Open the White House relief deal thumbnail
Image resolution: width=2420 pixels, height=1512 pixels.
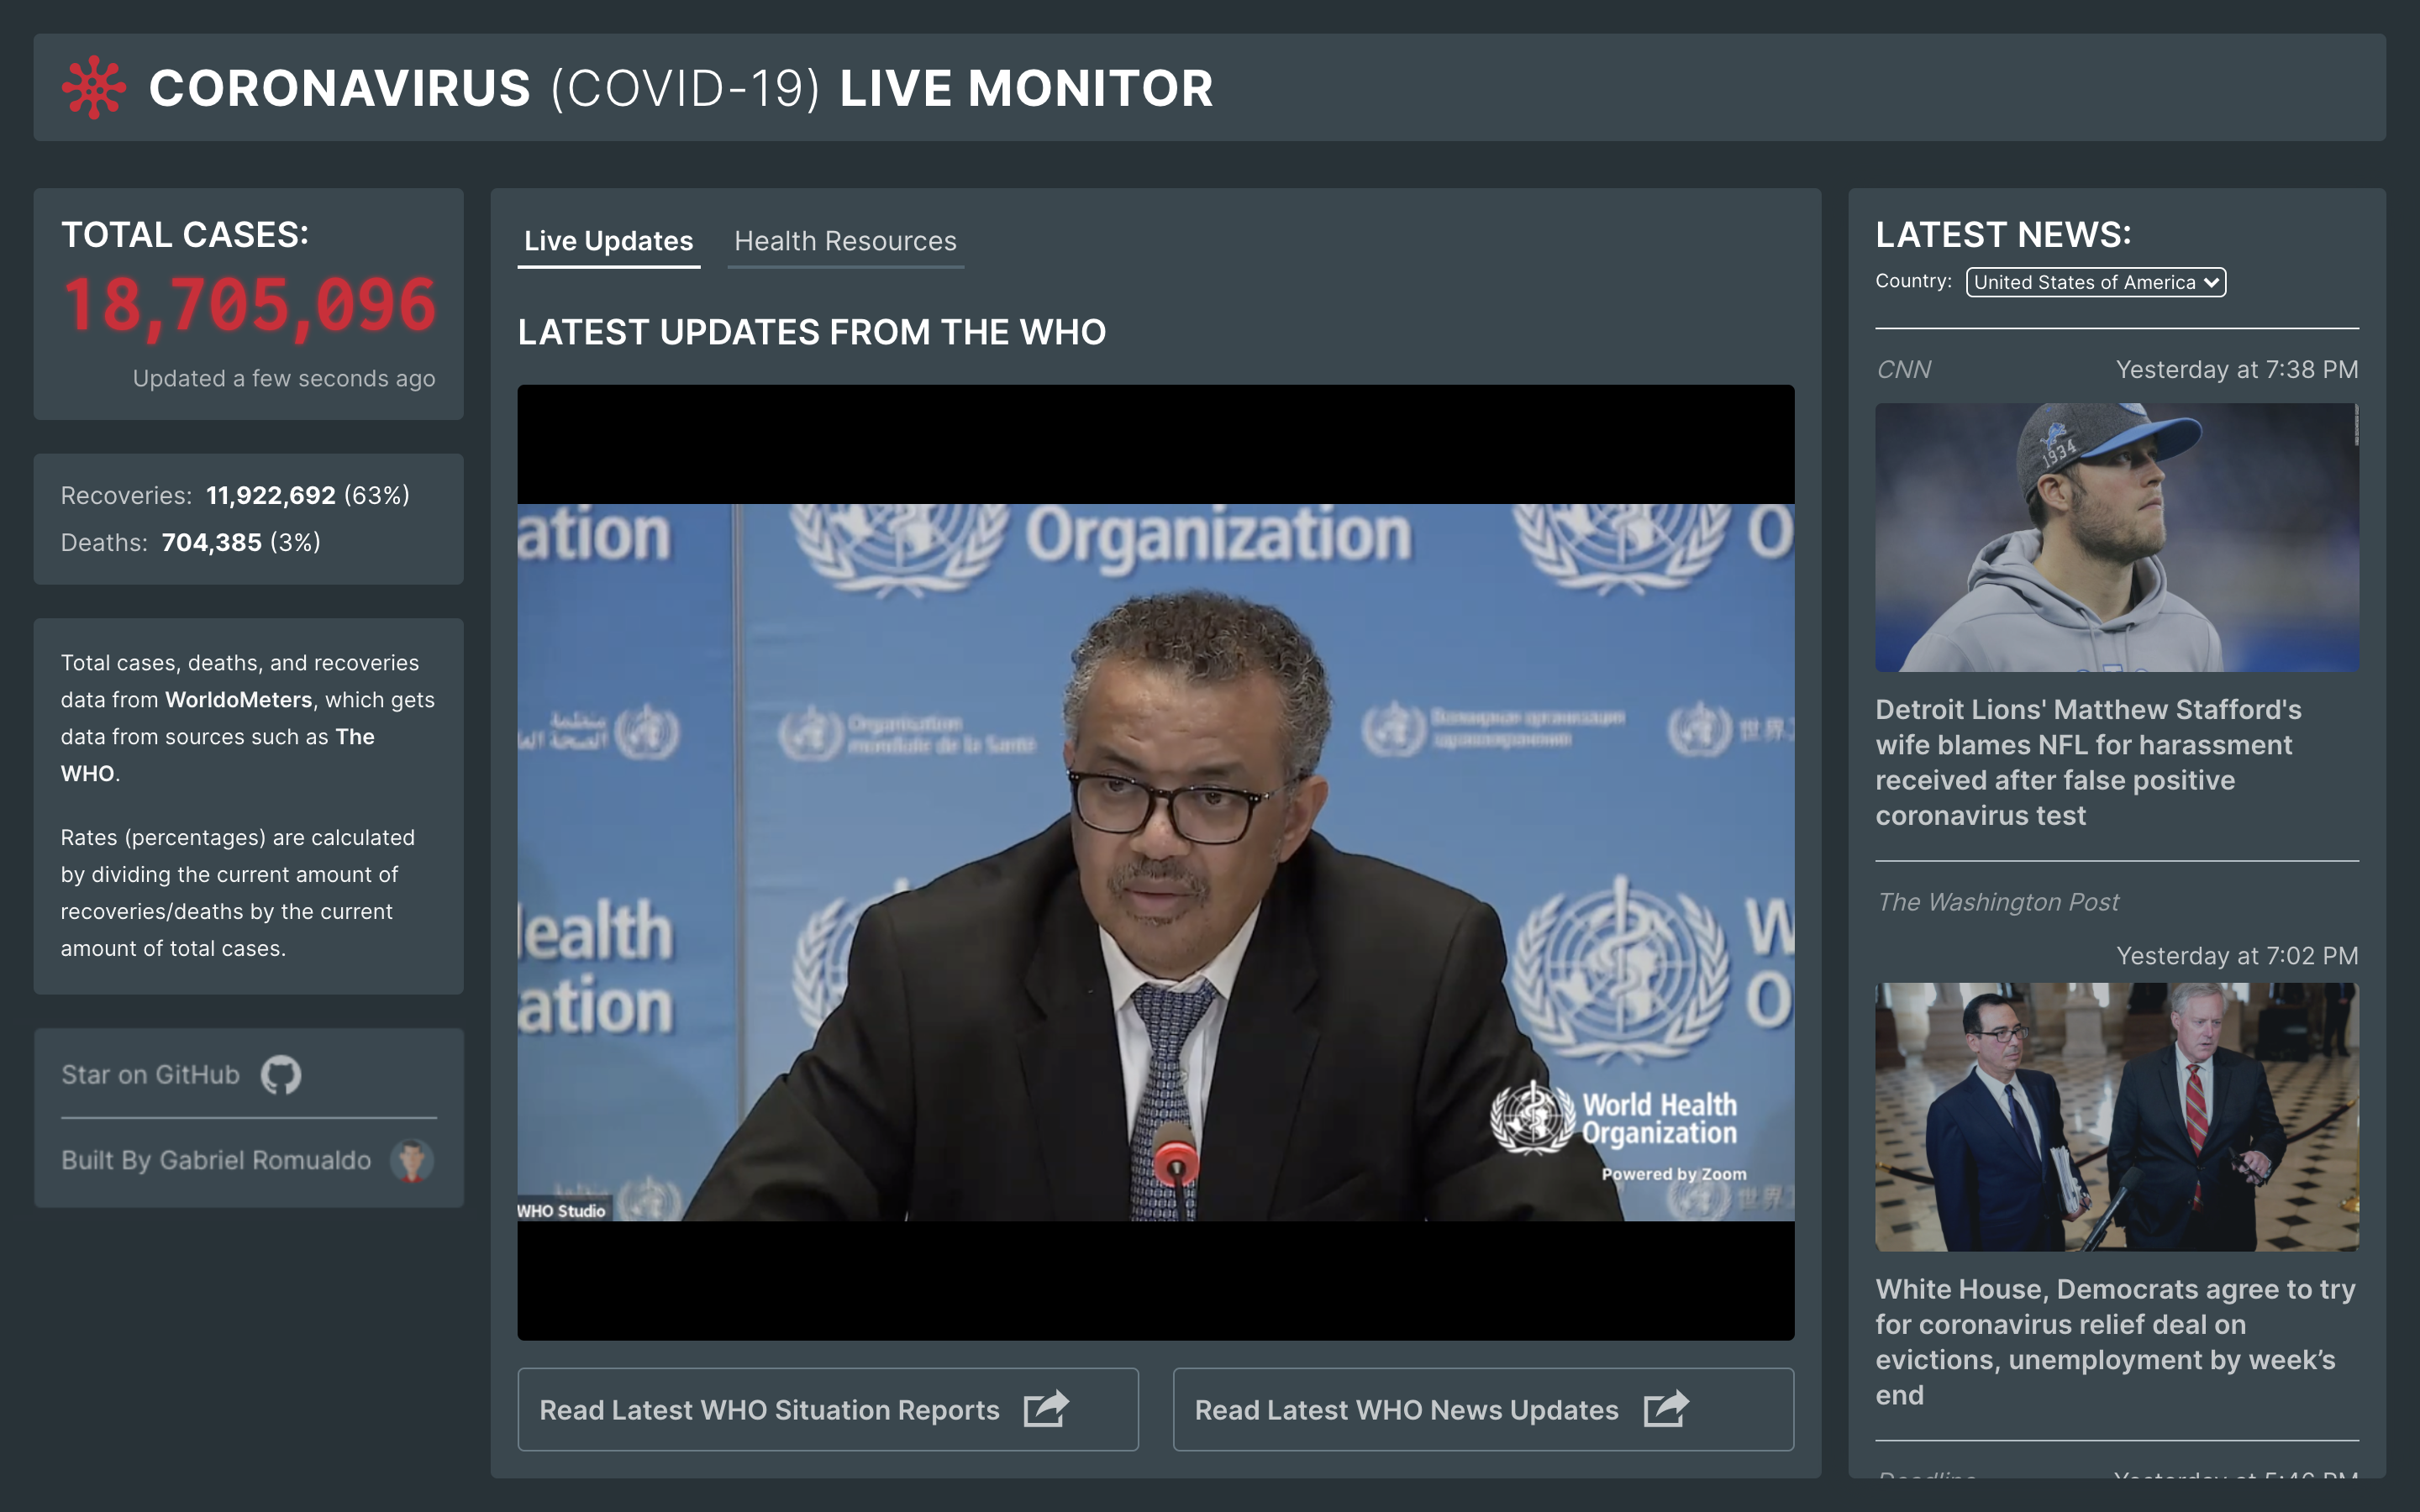pos(2116,1117)
